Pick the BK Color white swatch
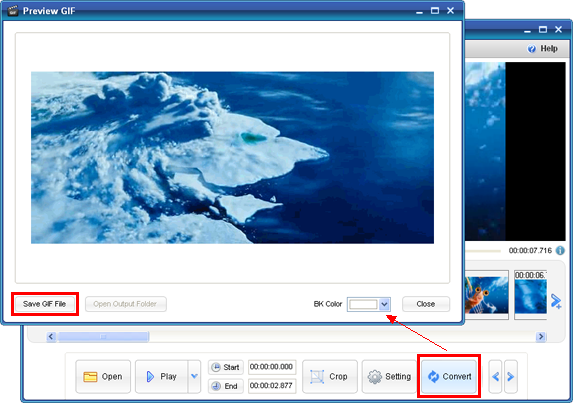 (x=363, y=304)
